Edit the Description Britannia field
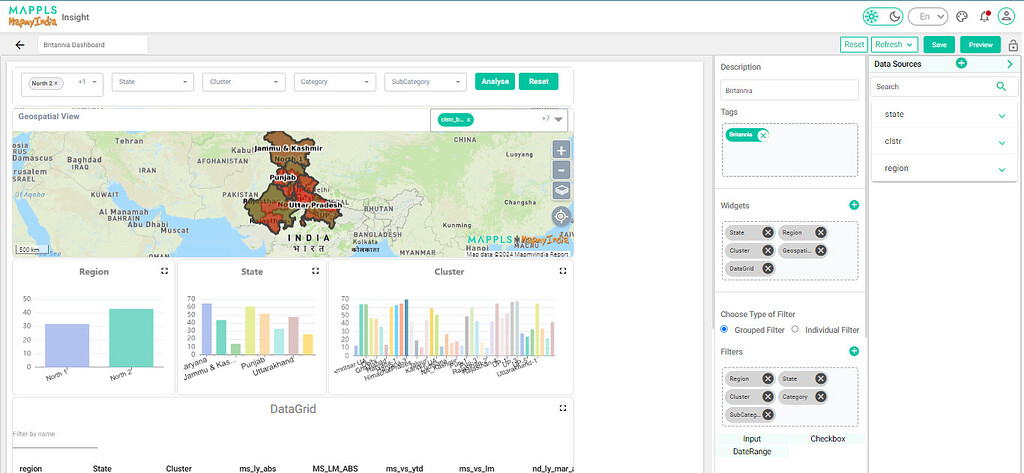This screenshot has height=473, width=1024. [790, 90]
